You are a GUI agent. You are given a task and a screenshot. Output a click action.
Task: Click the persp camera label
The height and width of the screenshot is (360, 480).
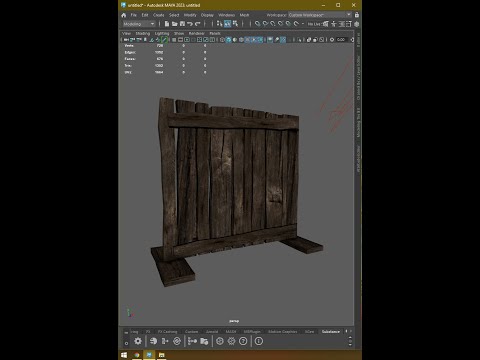[234, 321]
